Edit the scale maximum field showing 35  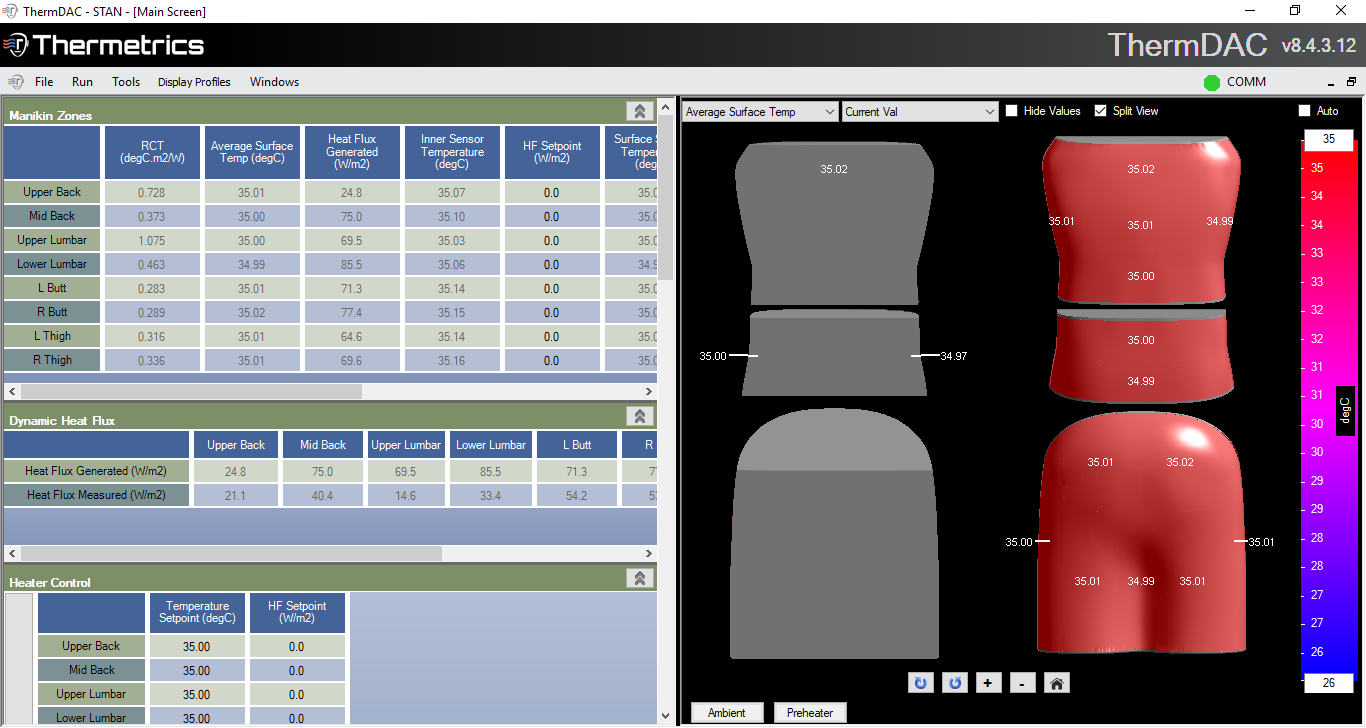point(1328,139)
